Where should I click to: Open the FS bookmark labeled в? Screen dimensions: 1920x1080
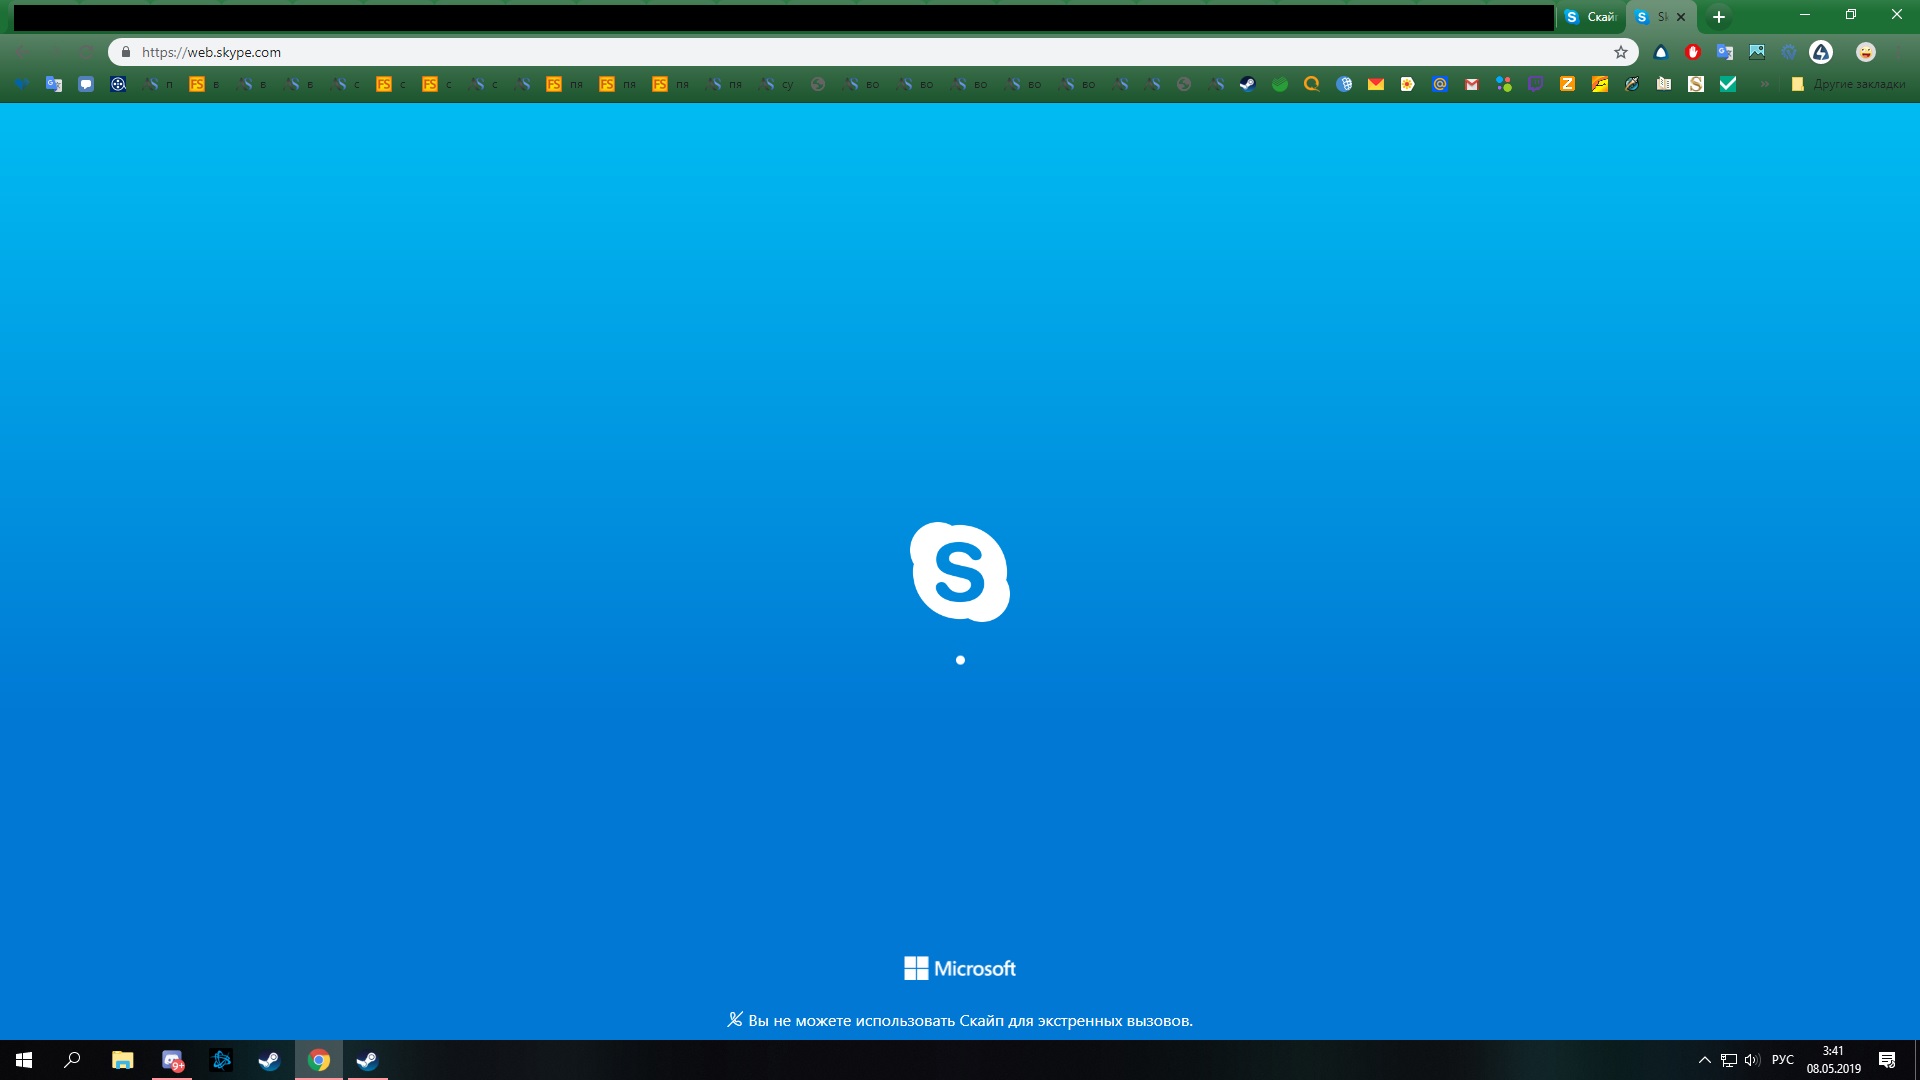pyautogui.click(x=205, y=85)
